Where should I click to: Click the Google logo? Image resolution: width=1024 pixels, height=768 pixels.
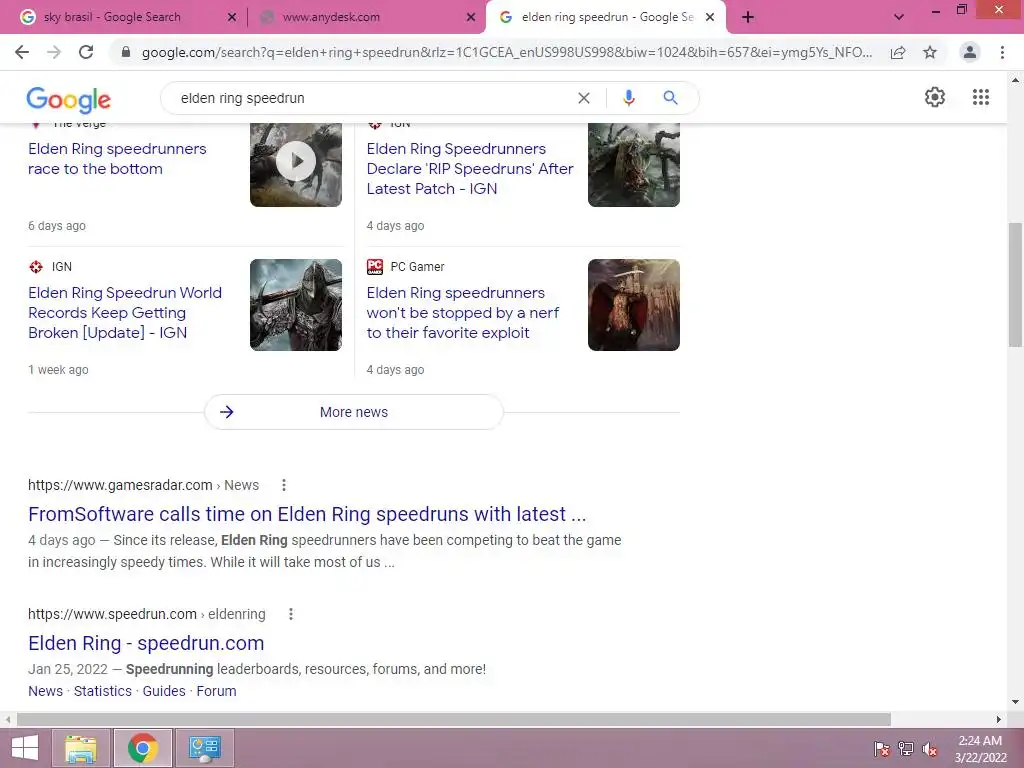69,99
